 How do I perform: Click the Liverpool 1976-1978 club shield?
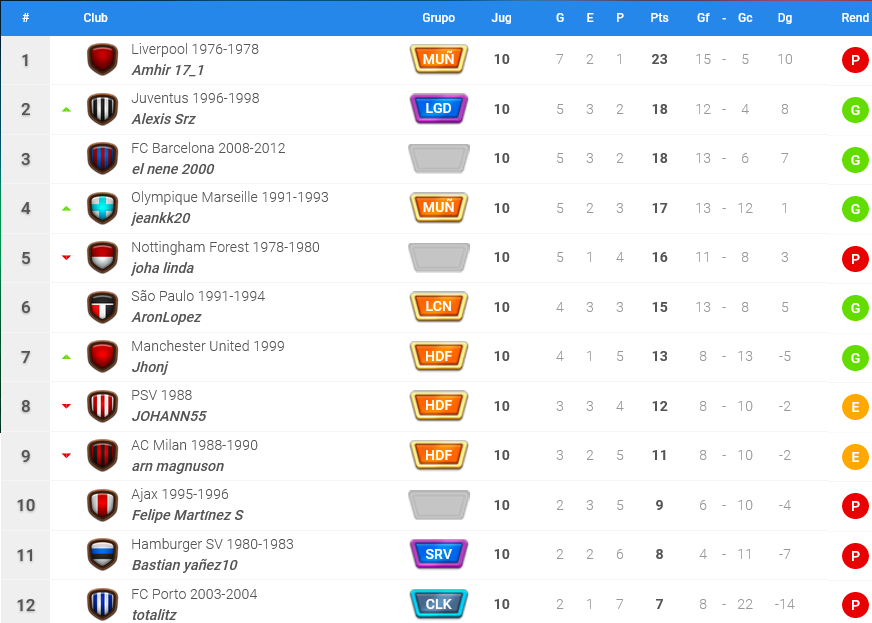coord(103,60)
